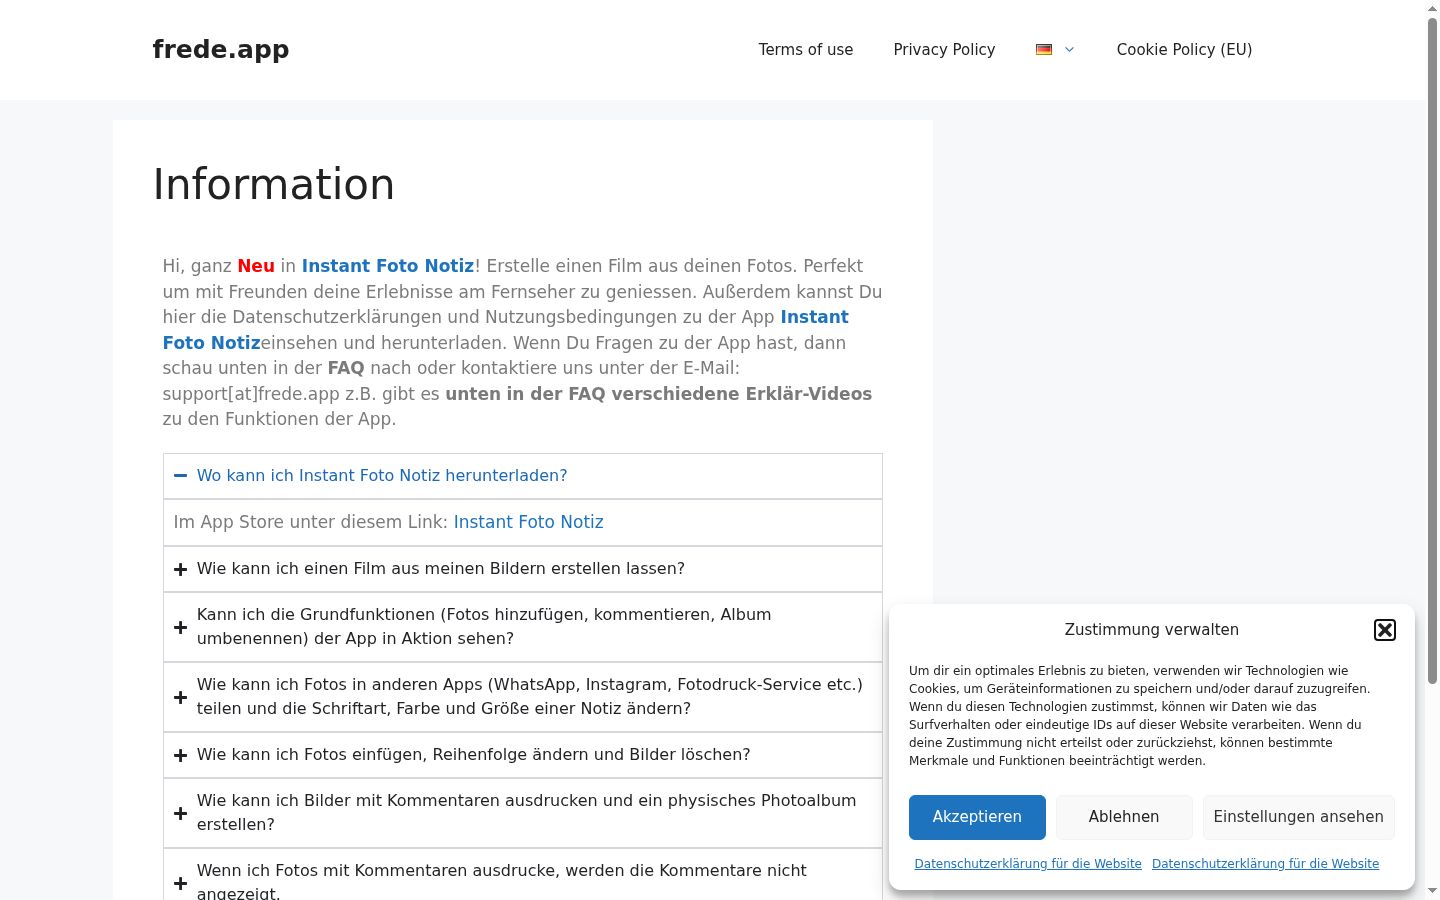Click the page vertical scrollbar thumb
The width and height of the screenshot is (1440, 900).
tap(1432, 350)
